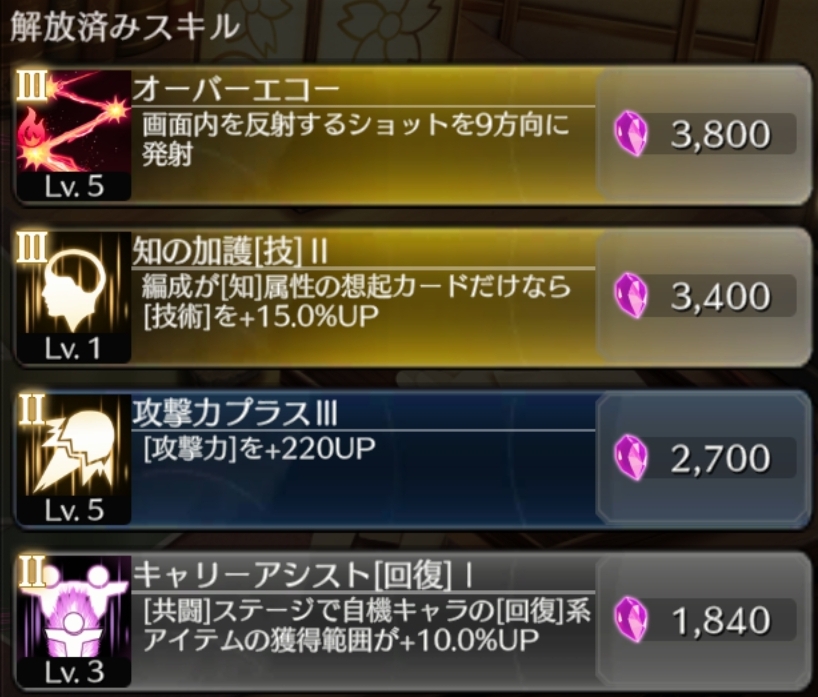818x697 pixels.
Task: Open the オーバーエコー skill title
Action: (236, 89)
